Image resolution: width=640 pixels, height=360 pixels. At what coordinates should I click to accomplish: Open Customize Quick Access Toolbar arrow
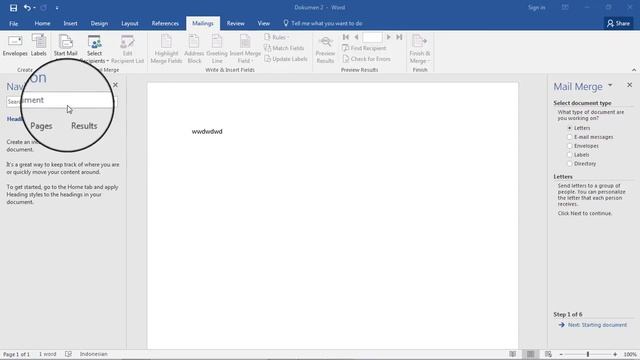[x=57, y=8]
